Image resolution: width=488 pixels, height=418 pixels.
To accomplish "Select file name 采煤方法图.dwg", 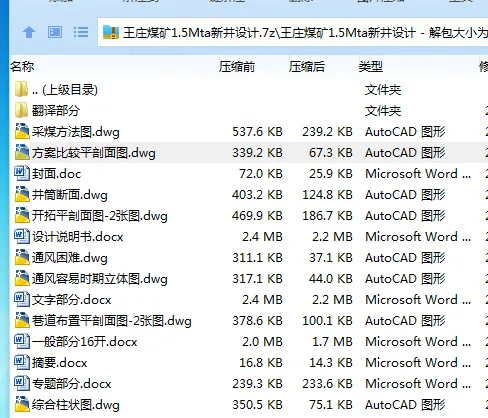I will [76, 132].
